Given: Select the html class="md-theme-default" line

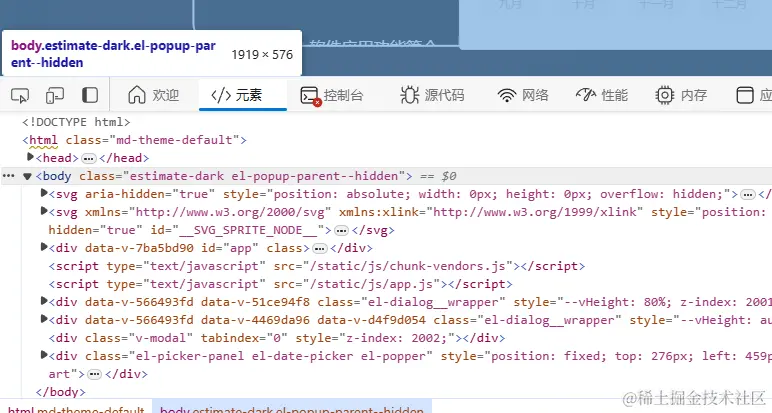Looking at the screenshot, I should point(134,140).
